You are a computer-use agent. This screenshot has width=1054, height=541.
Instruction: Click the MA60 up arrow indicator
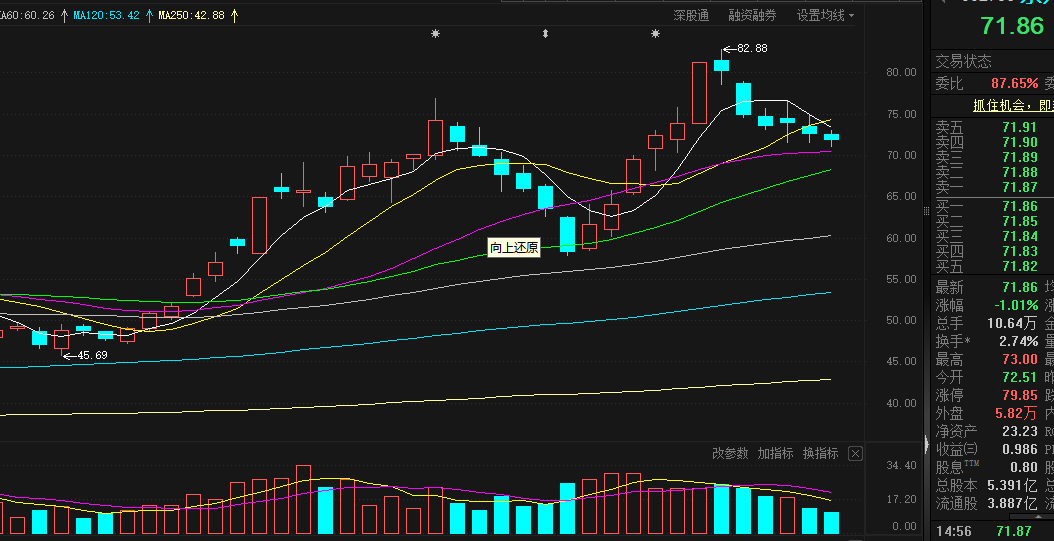[x=64, y=15]
